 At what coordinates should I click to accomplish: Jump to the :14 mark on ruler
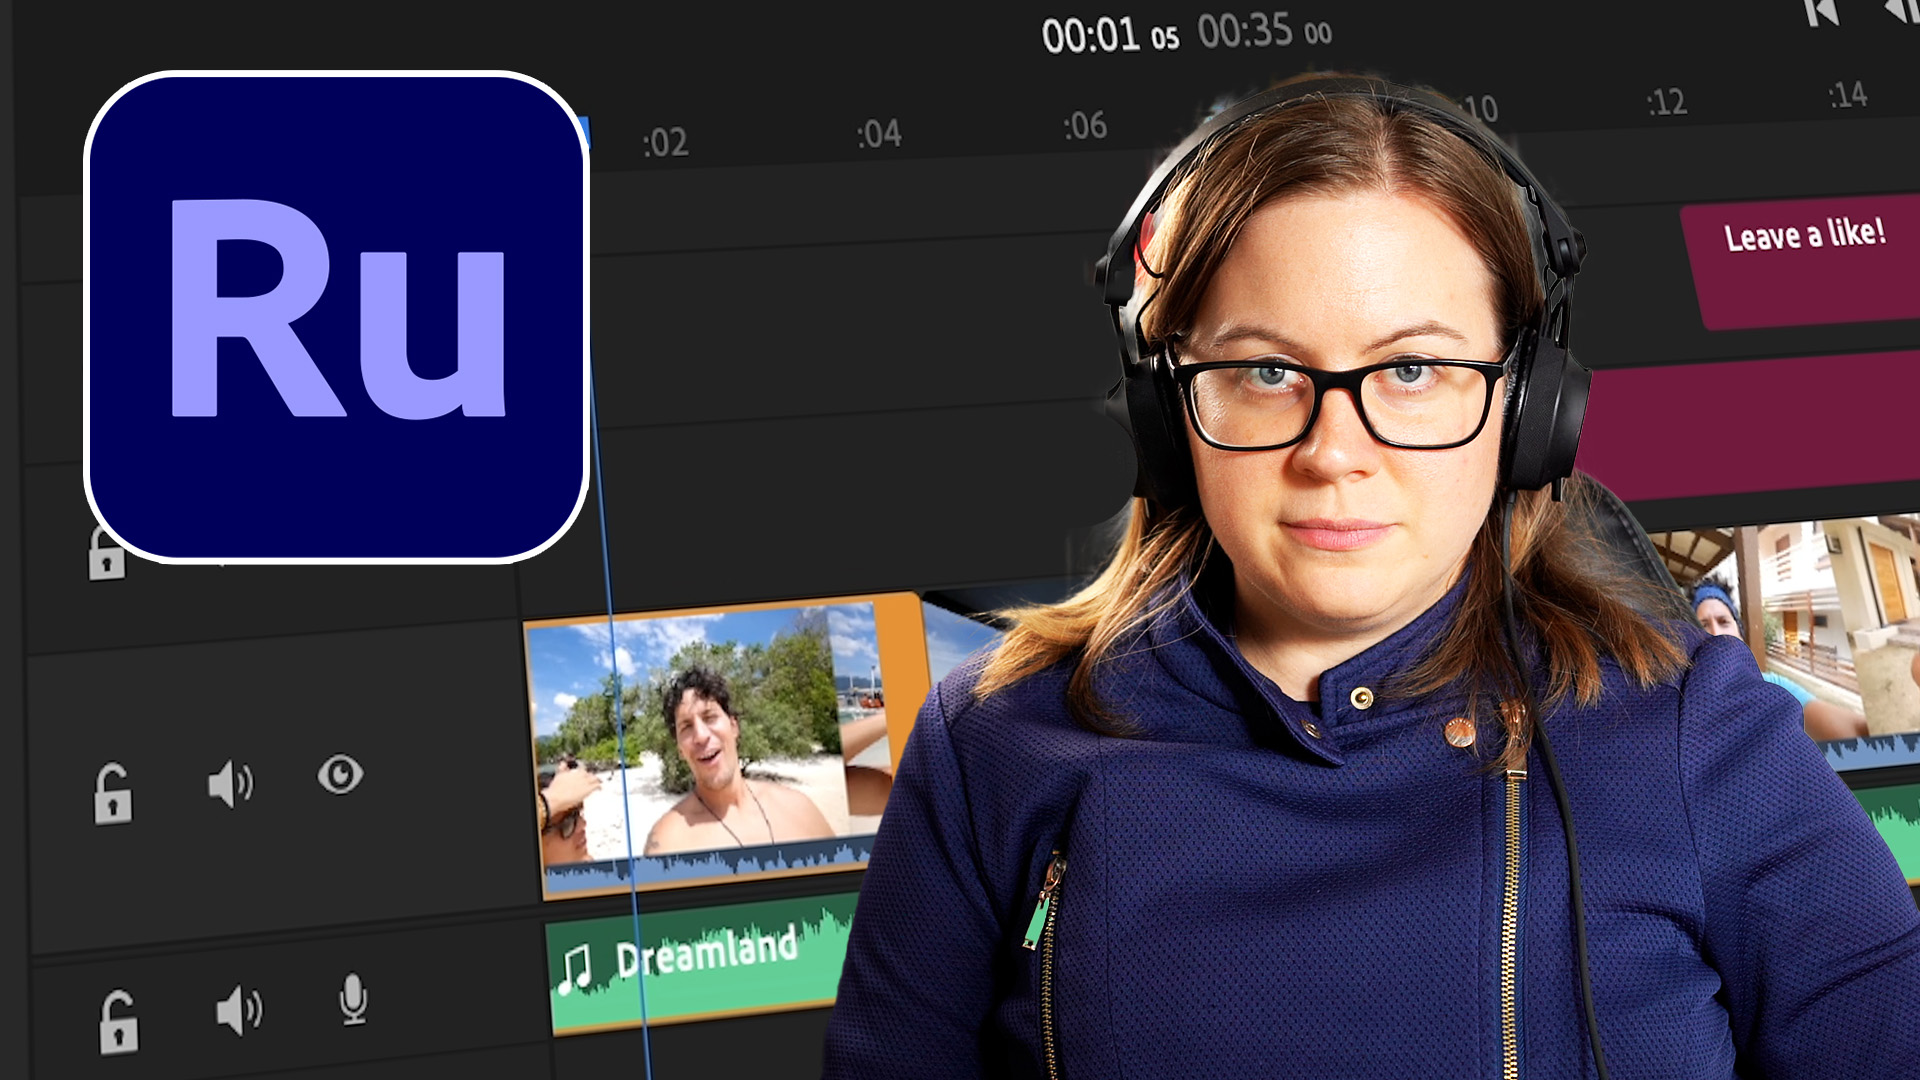tap(1847, 95)
